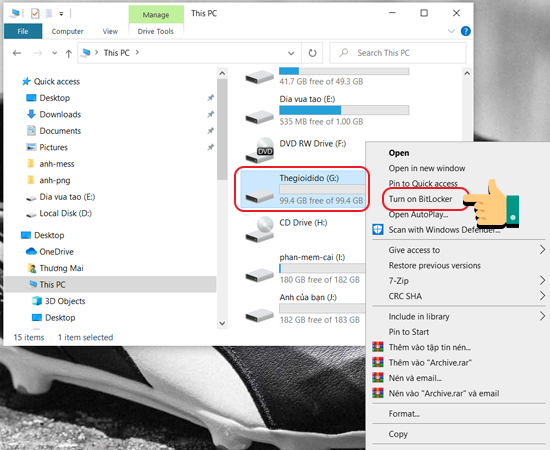Click the usage bar of Dia vua tao (E:)
The image size is (550, 450).
click(x=344, y=110)
